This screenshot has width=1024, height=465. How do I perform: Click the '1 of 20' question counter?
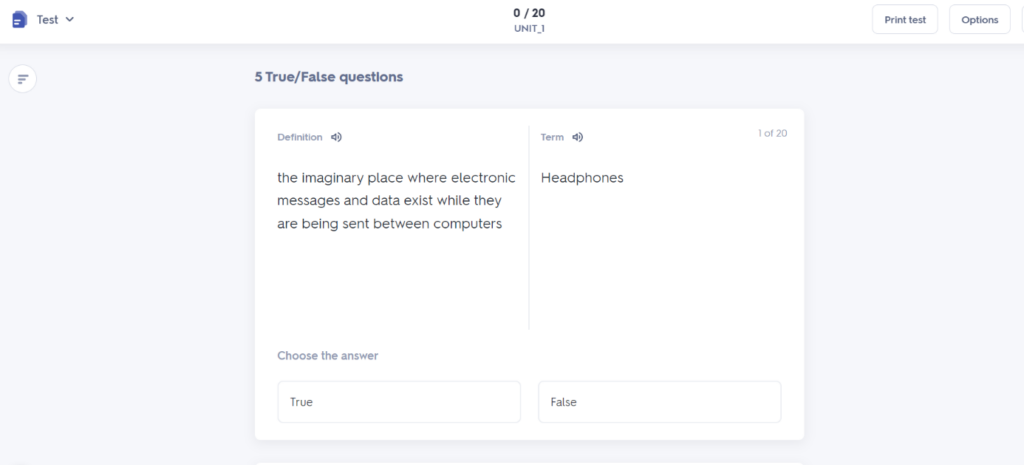772,133
